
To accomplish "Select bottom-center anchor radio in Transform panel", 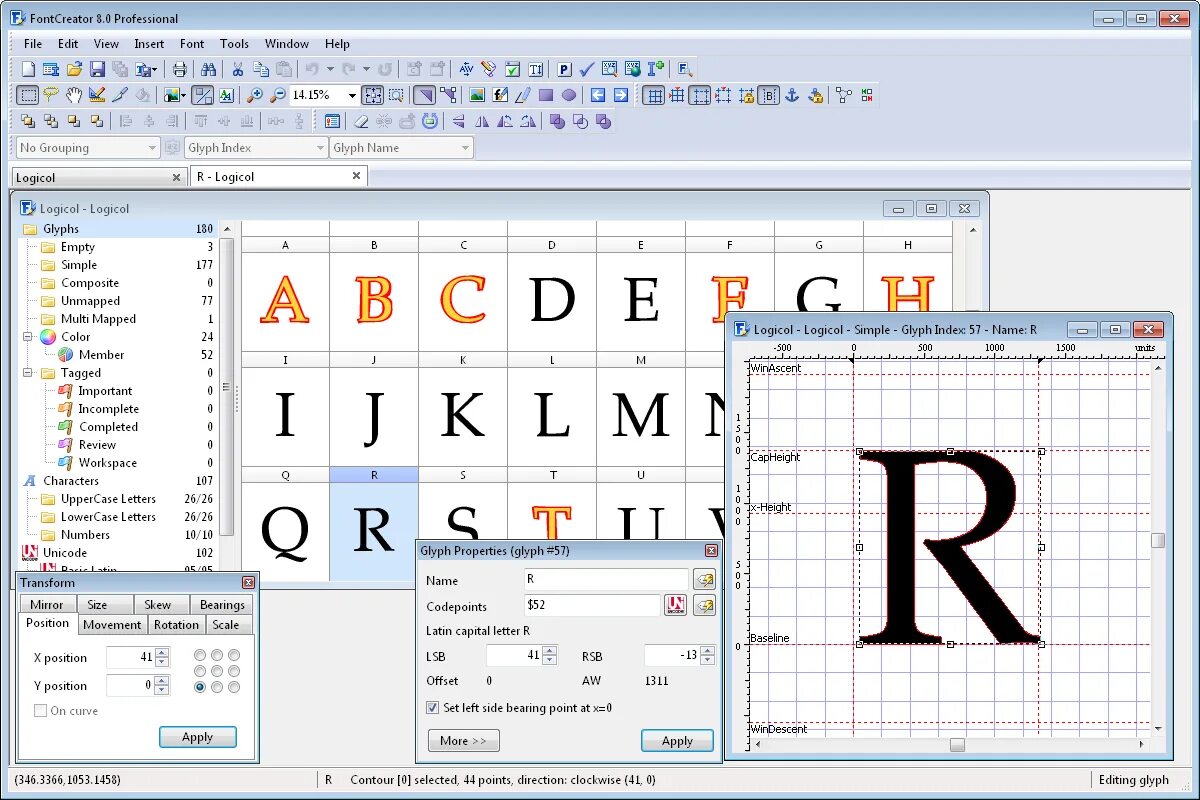I will tap(217, 687).
